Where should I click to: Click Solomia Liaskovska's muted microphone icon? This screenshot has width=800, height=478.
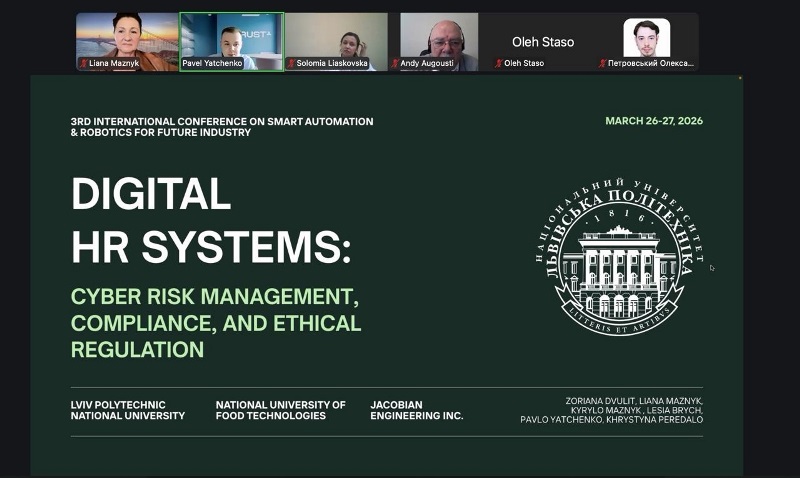point(291,63)
